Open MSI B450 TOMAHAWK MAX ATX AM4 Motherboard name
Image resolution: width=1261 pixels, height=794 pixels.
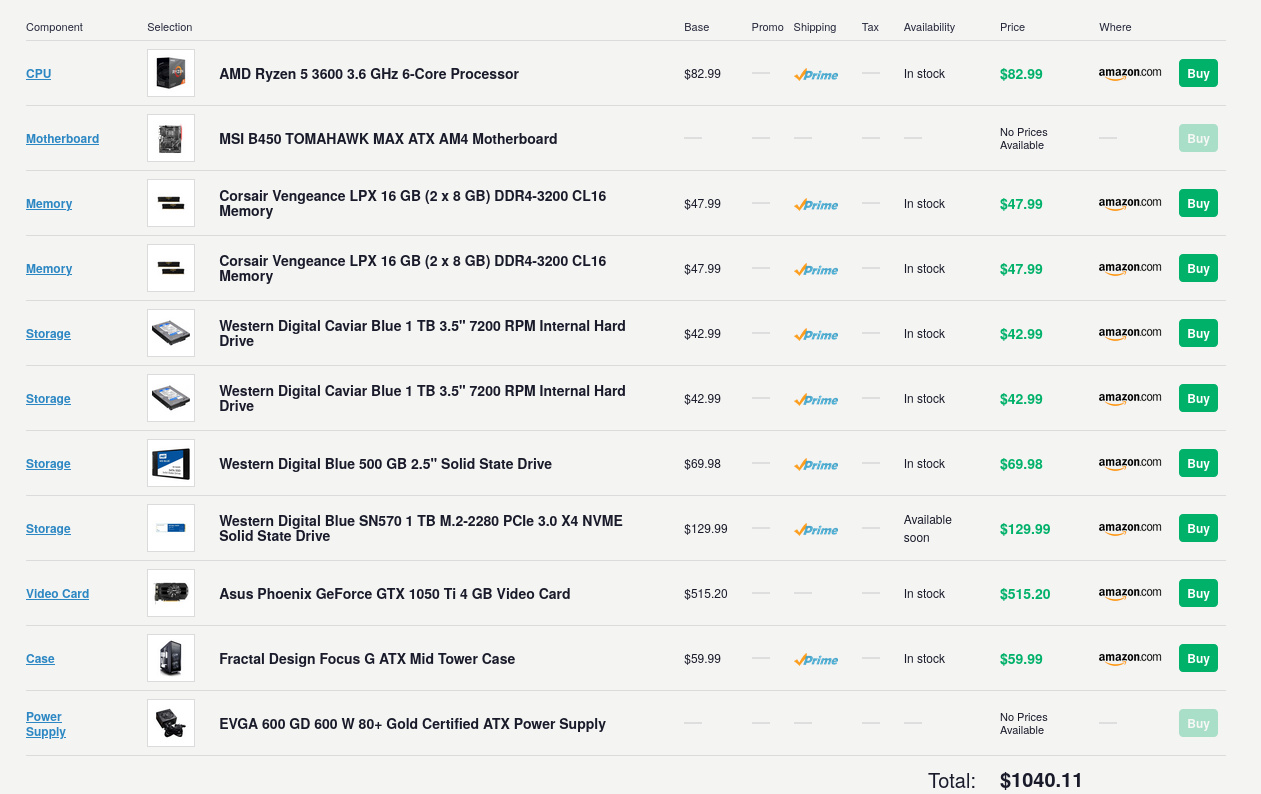(388, 139)
